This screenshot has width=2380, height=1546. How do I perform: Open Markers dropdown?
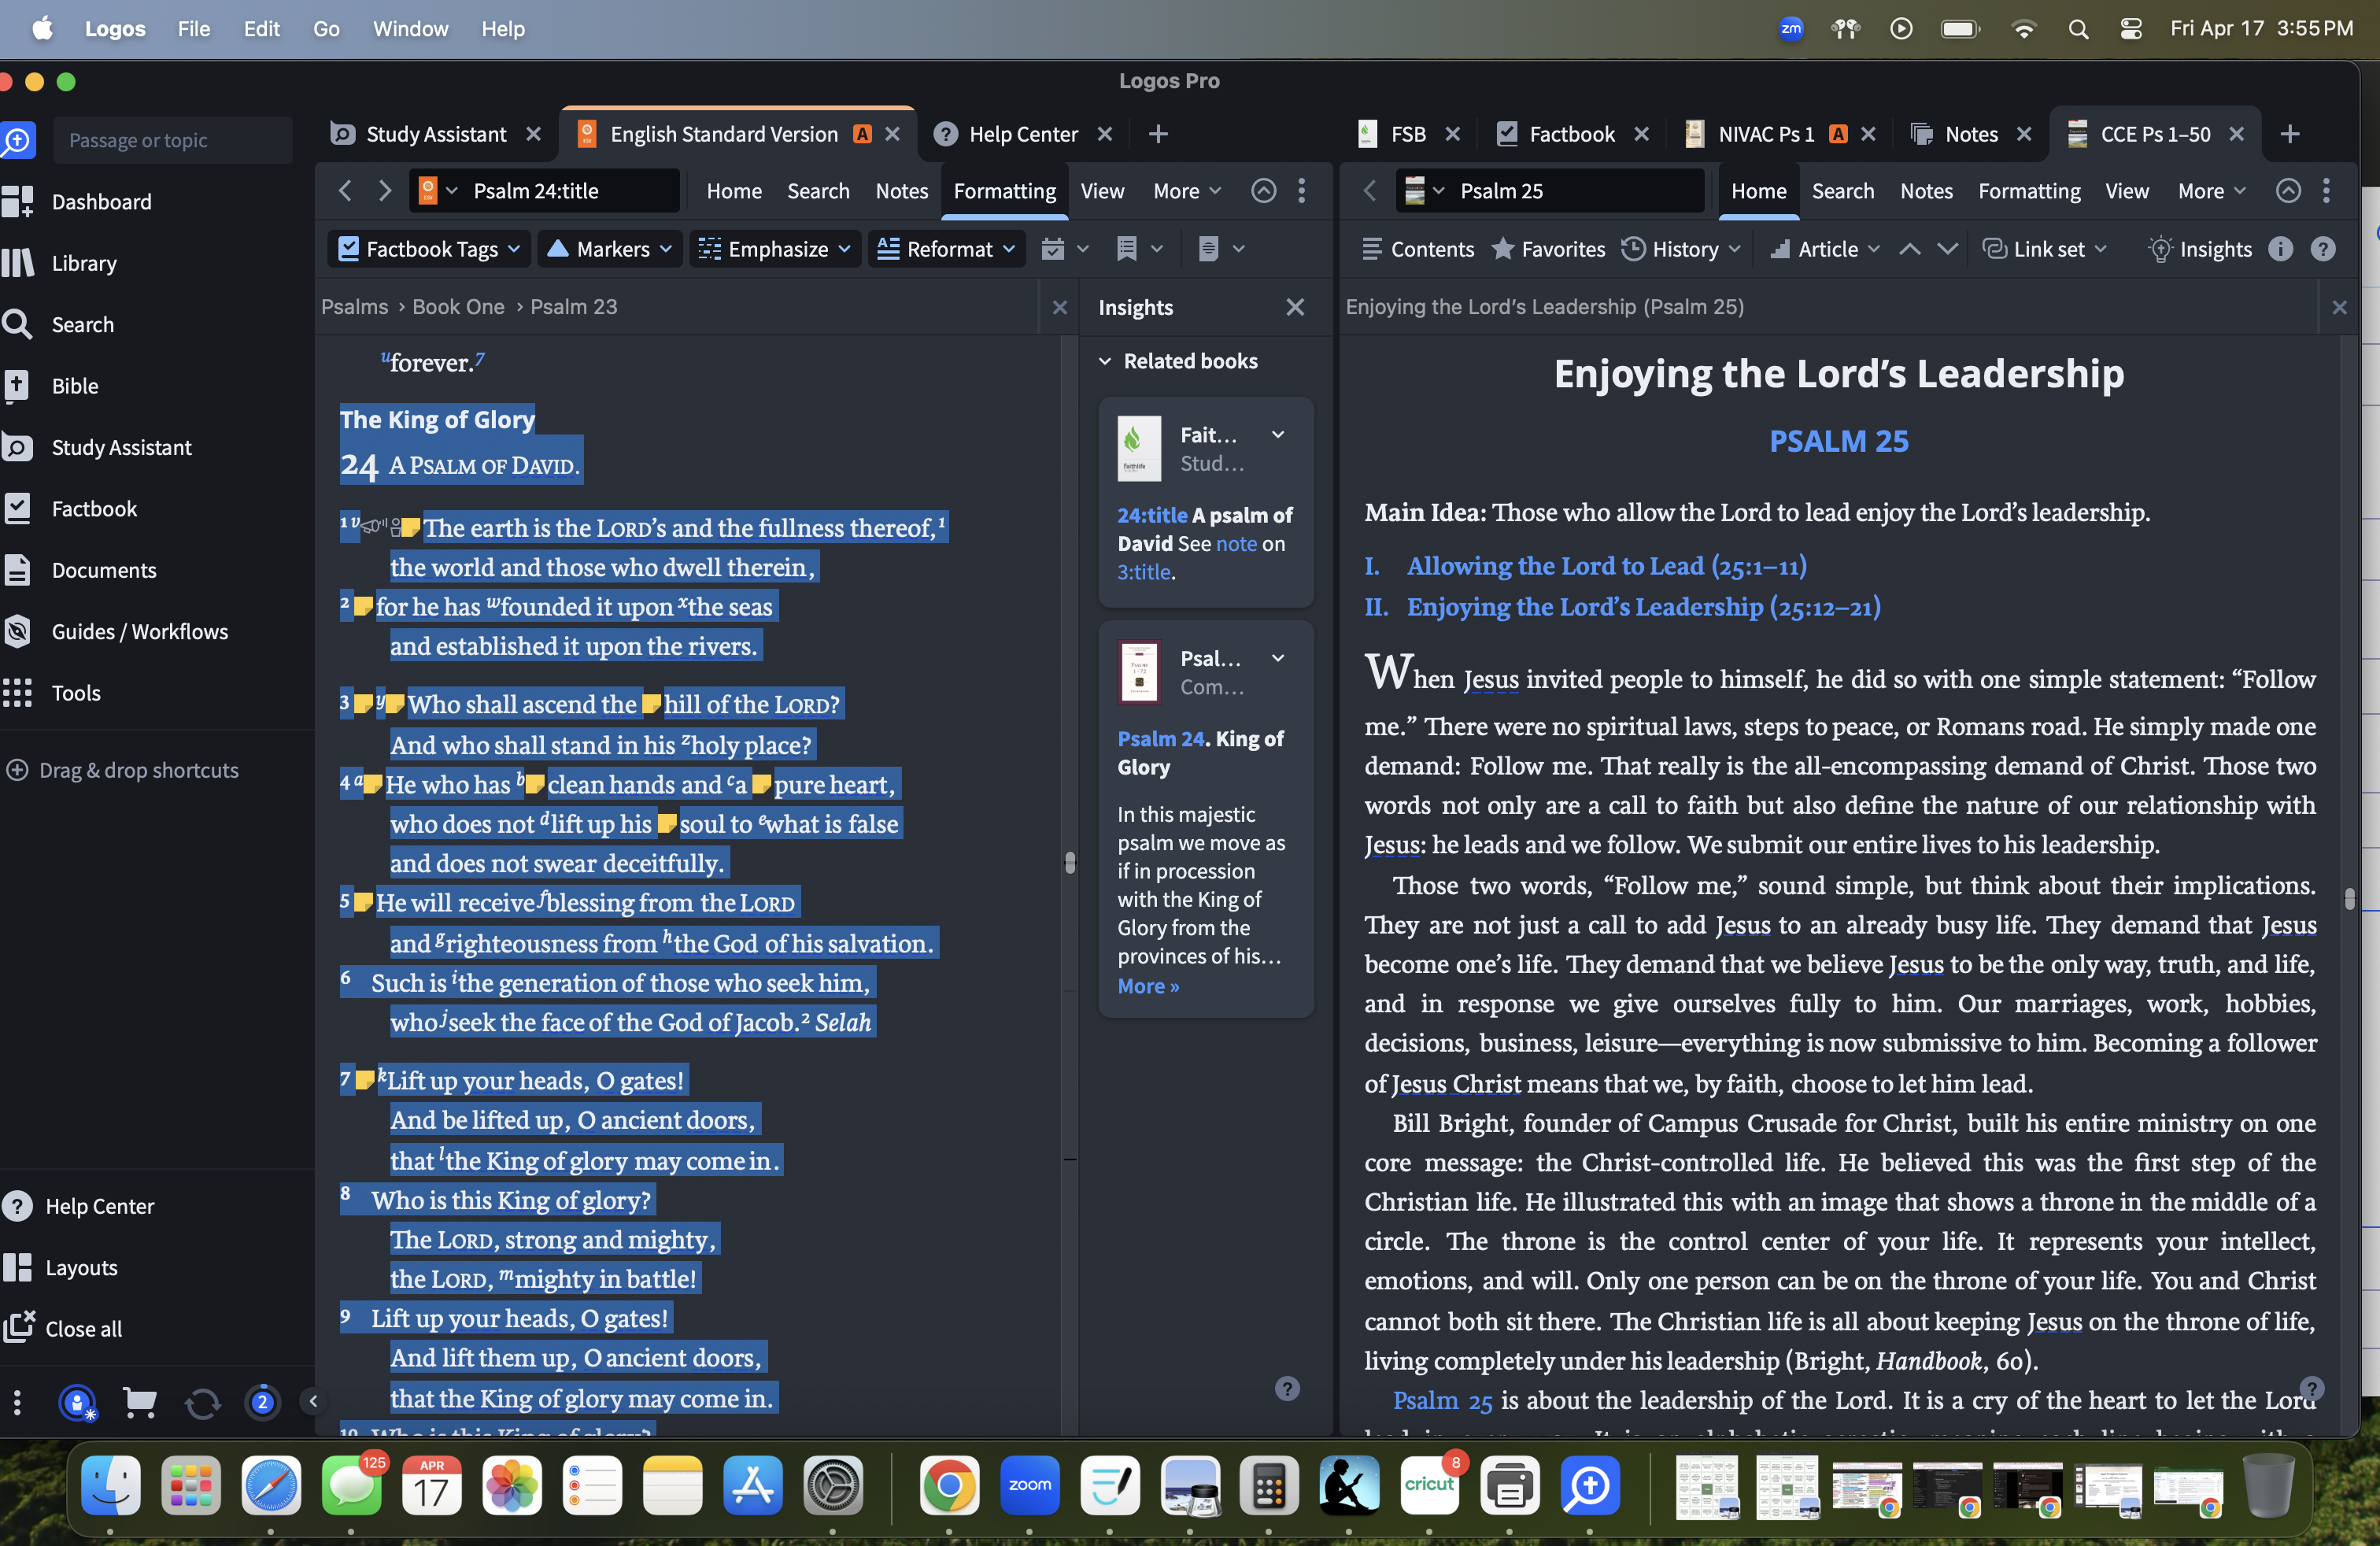tap(610, 249)
